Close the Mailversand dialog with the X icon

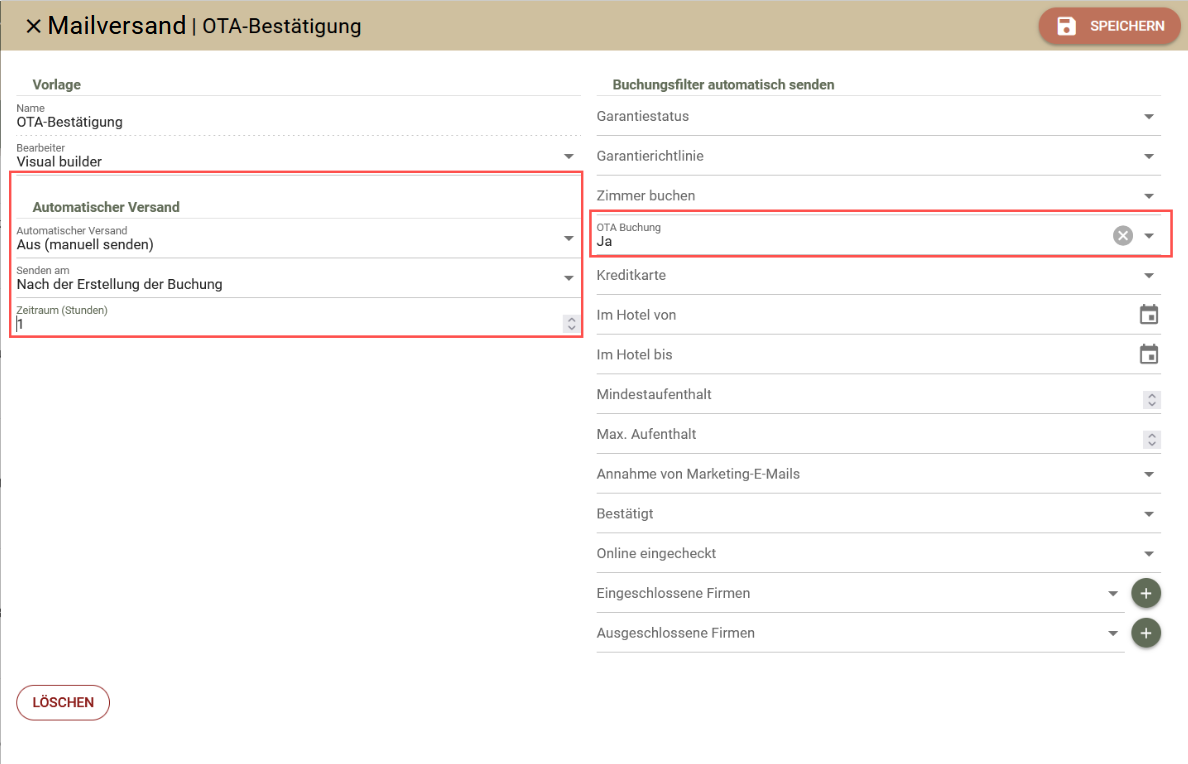(x=33, y=26)
